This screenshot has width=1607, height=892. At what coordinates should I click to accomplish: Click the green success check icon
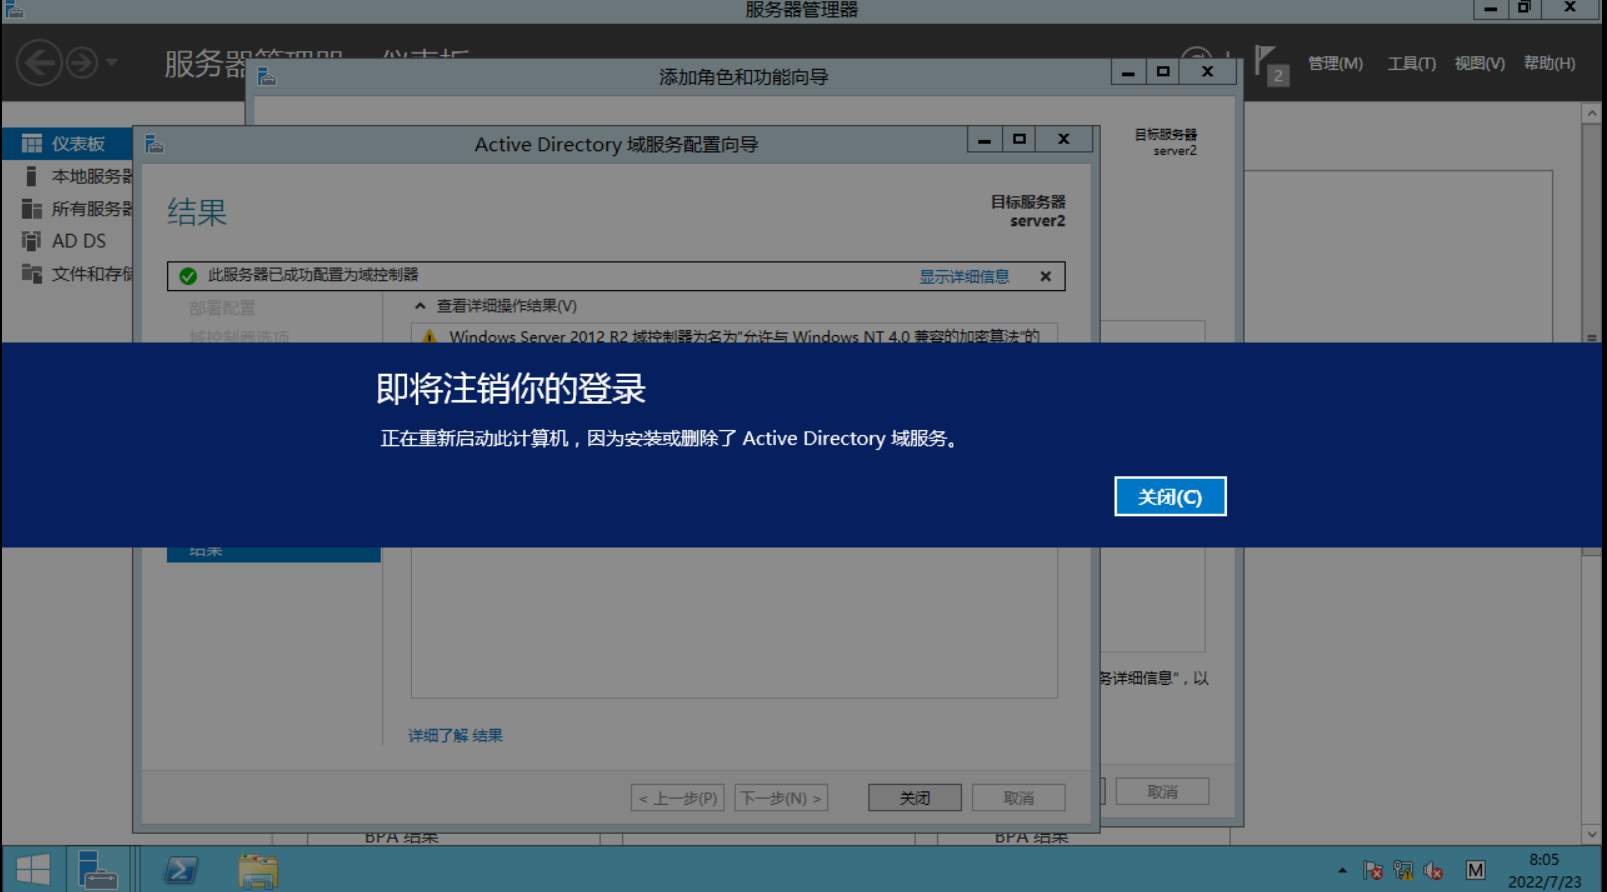pos(188,276)
